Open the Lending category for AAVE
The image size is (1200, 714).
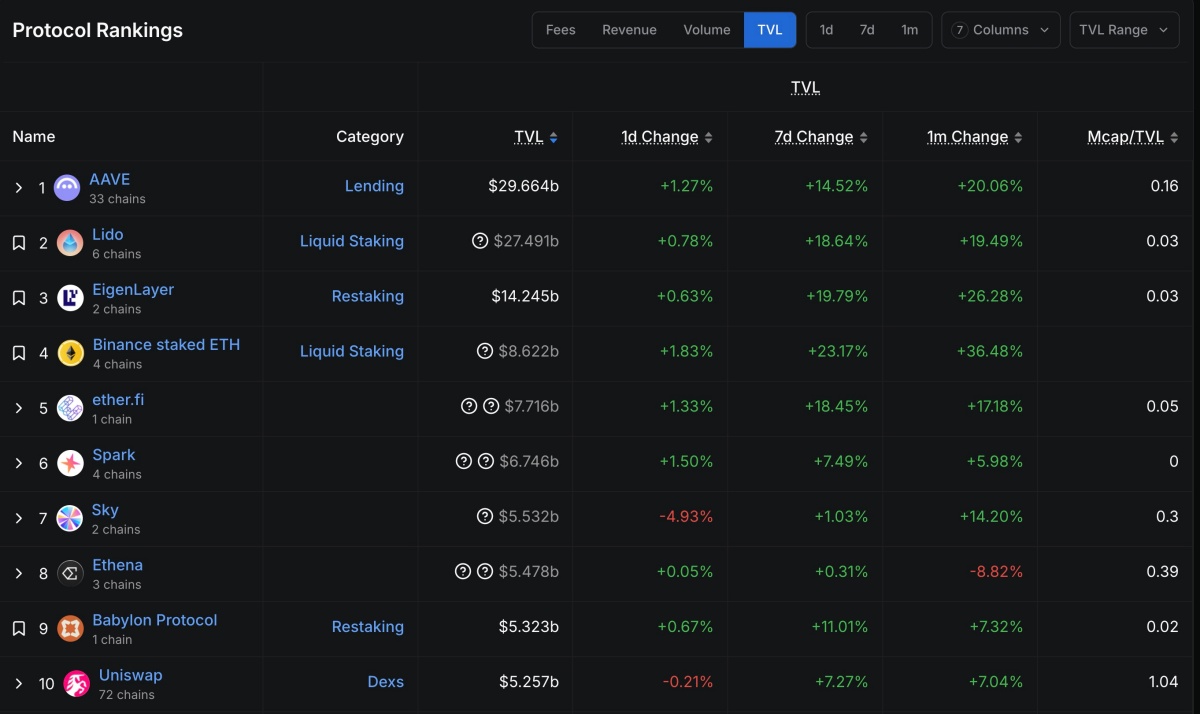(x=374, y=186)
